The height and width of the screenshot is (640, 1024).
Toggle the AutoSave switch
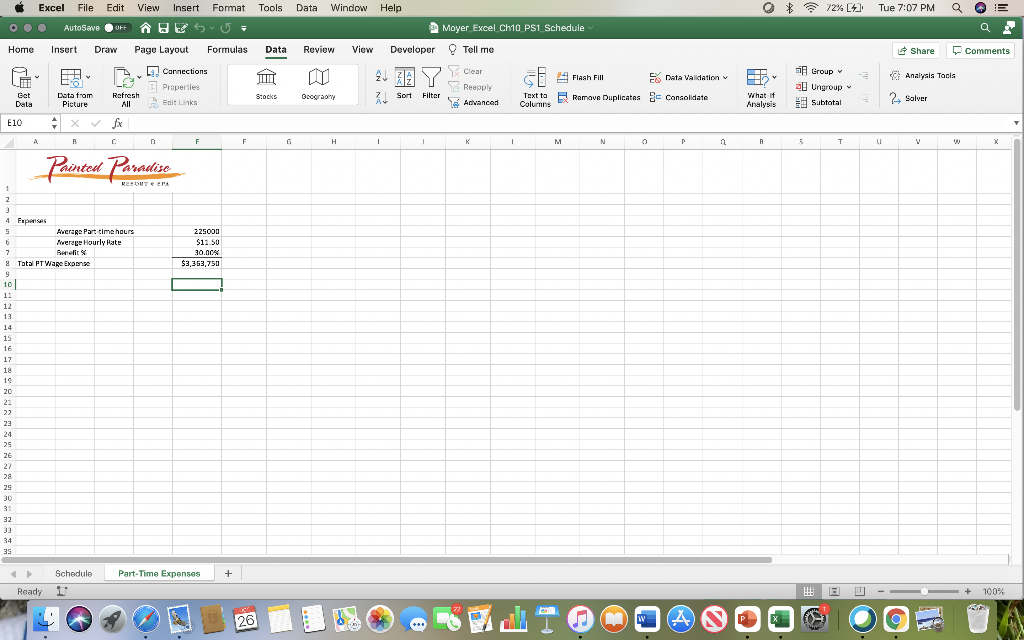pos(118,28)
